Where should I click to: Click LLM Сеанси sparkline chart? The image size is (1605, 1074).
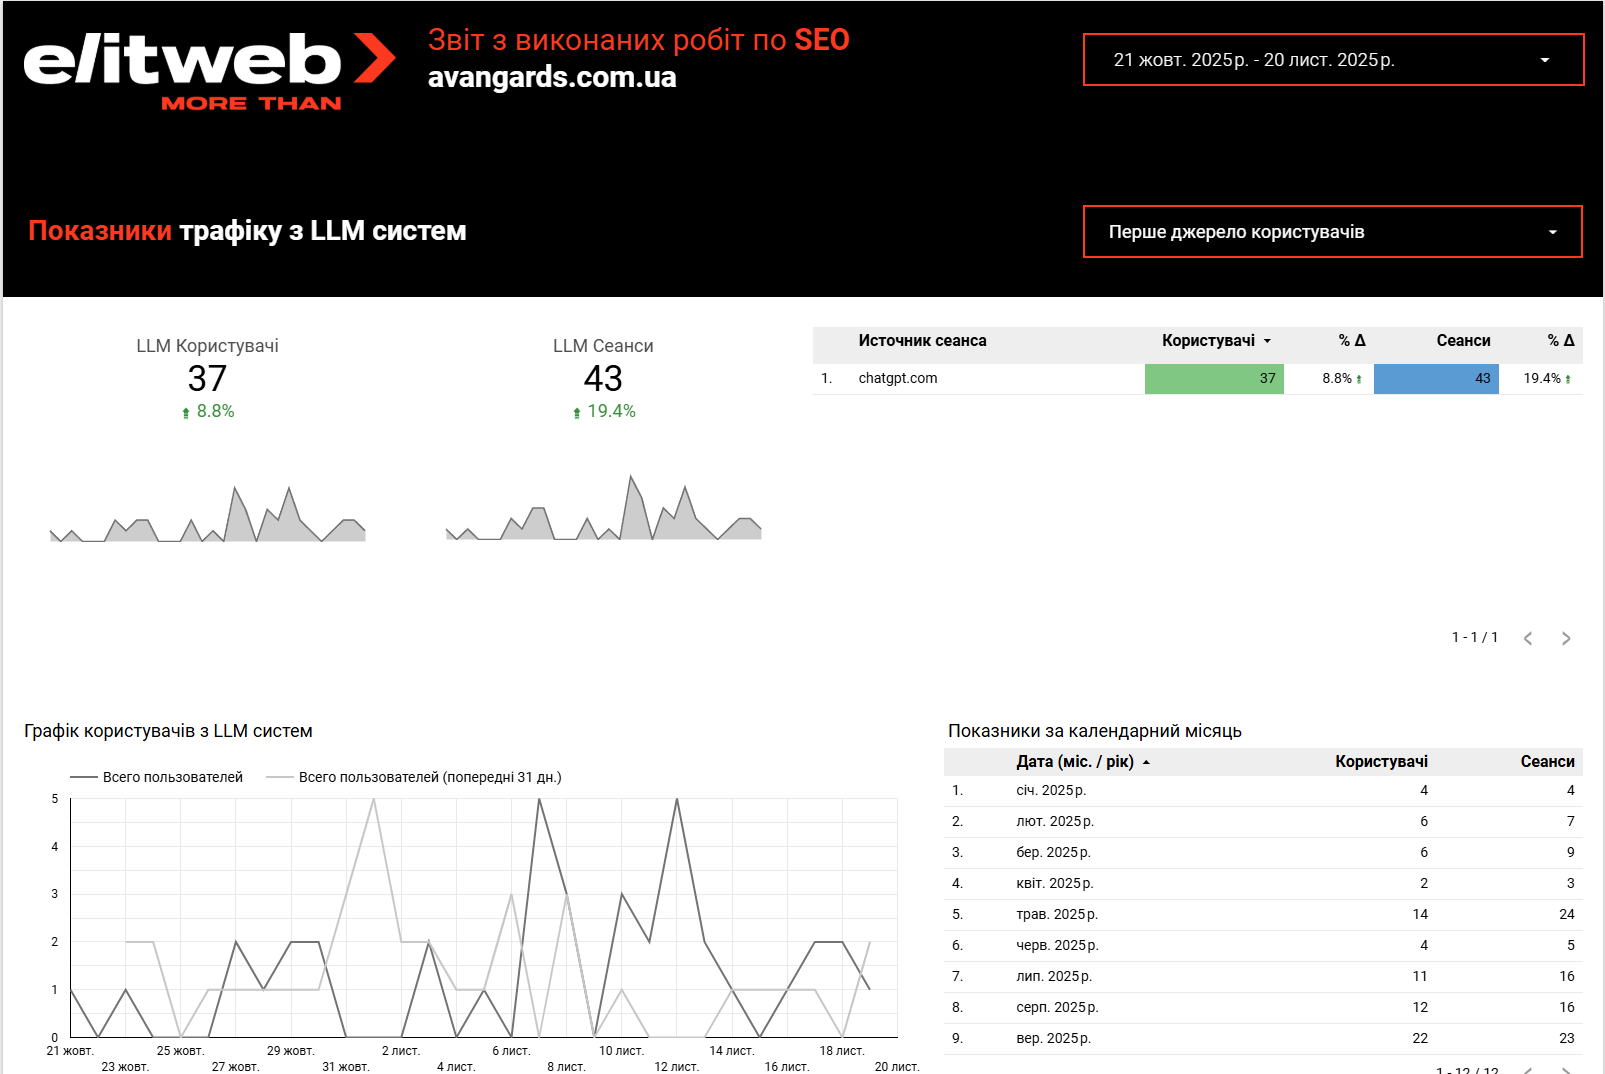(x=603, y=508)
